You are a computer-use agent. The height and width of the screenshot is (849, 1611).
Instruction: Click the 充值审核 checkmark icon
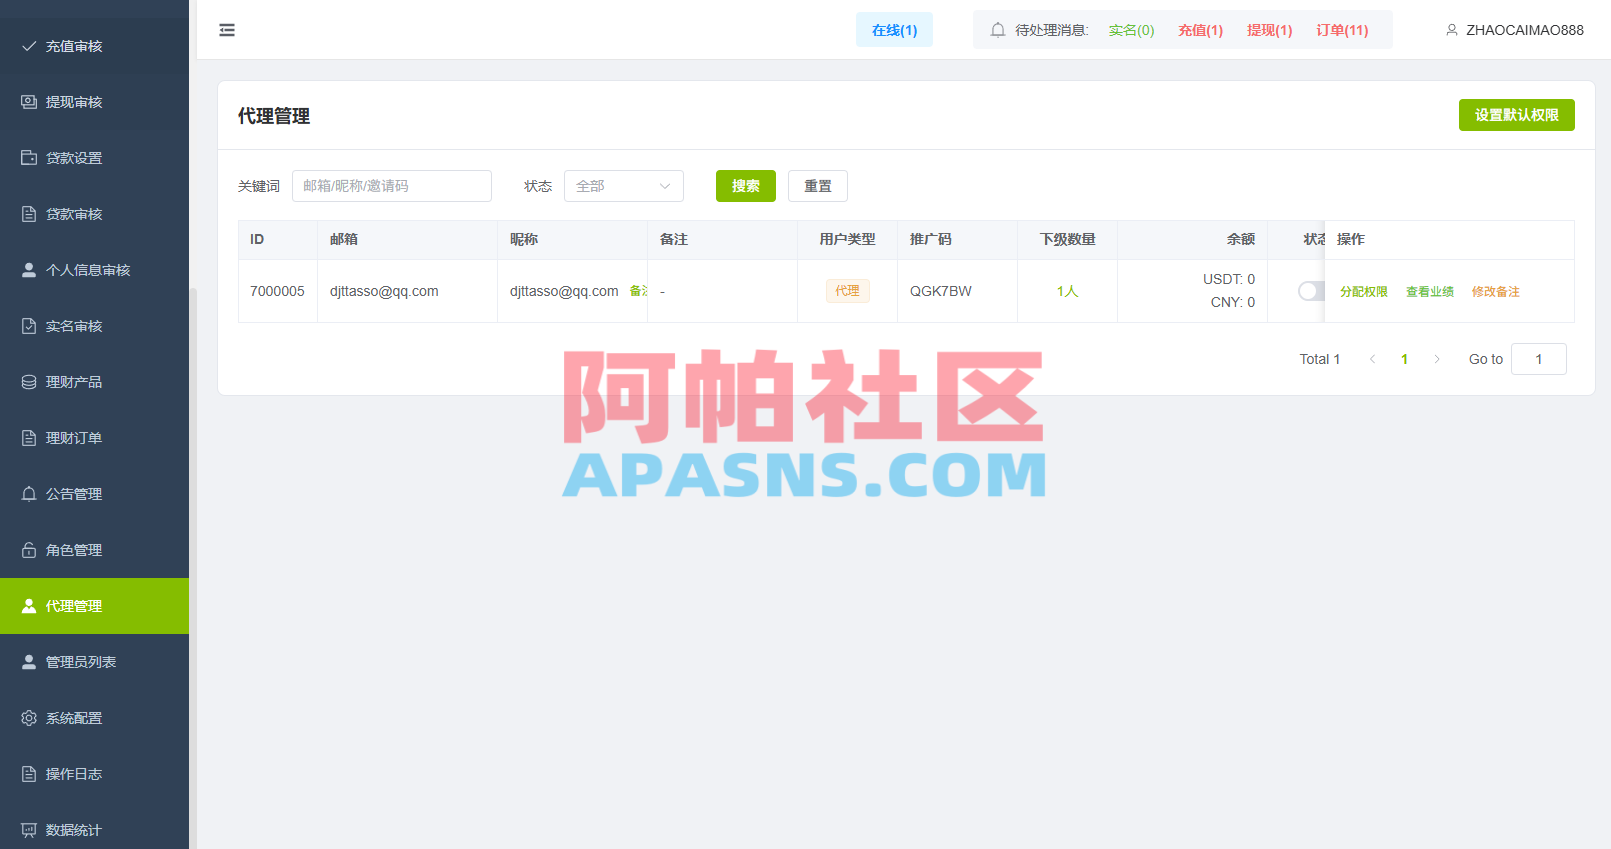[29, 46]
